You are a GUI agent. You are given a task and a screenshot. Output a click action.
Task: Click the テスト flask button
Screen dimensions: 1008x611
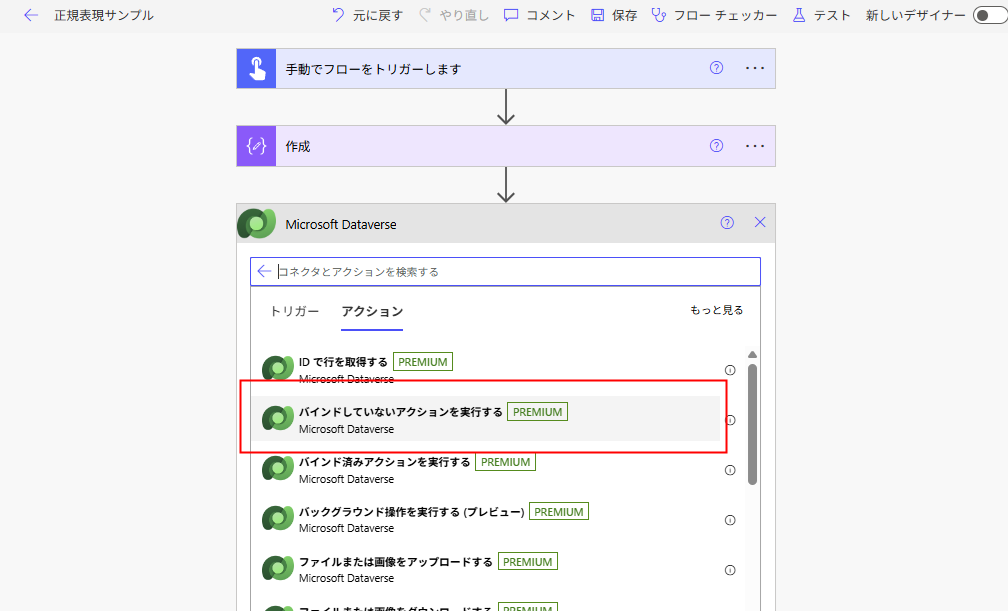coord(821,16)
